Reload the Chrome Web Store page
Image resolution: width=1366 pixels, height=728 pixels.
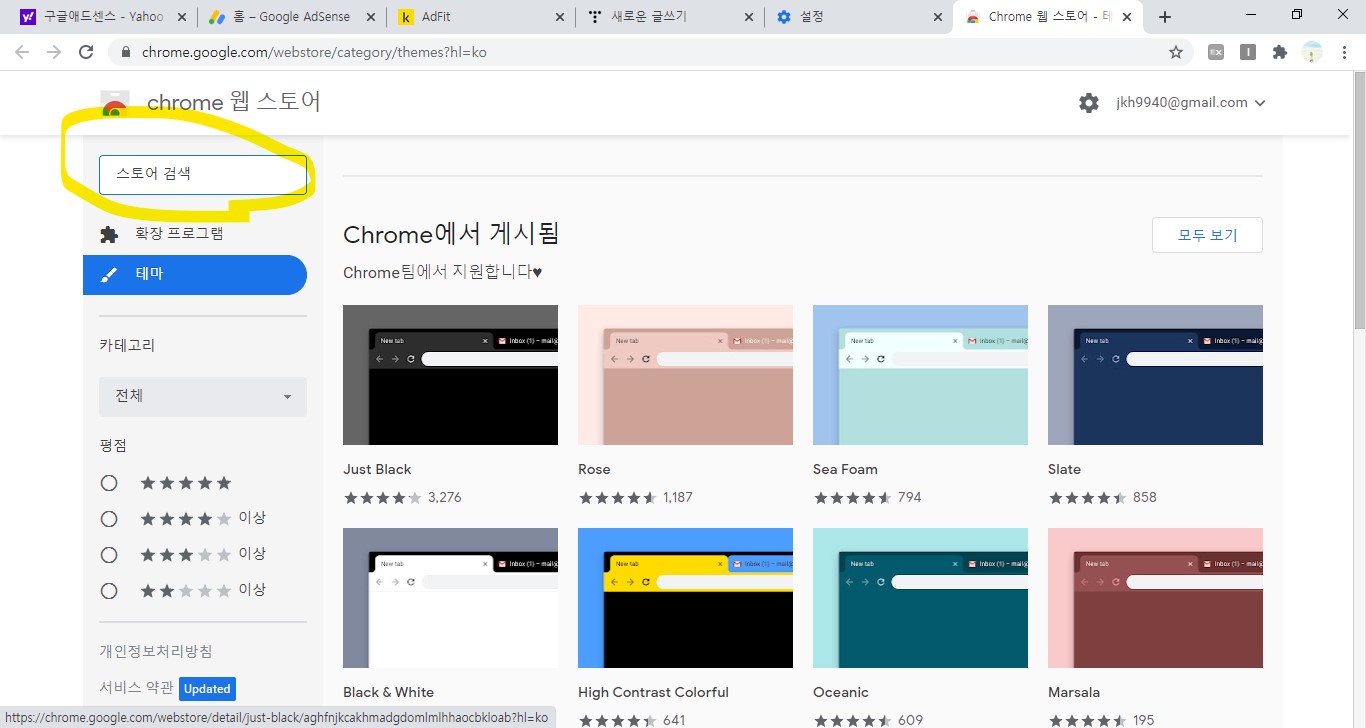tap(86, 52)
